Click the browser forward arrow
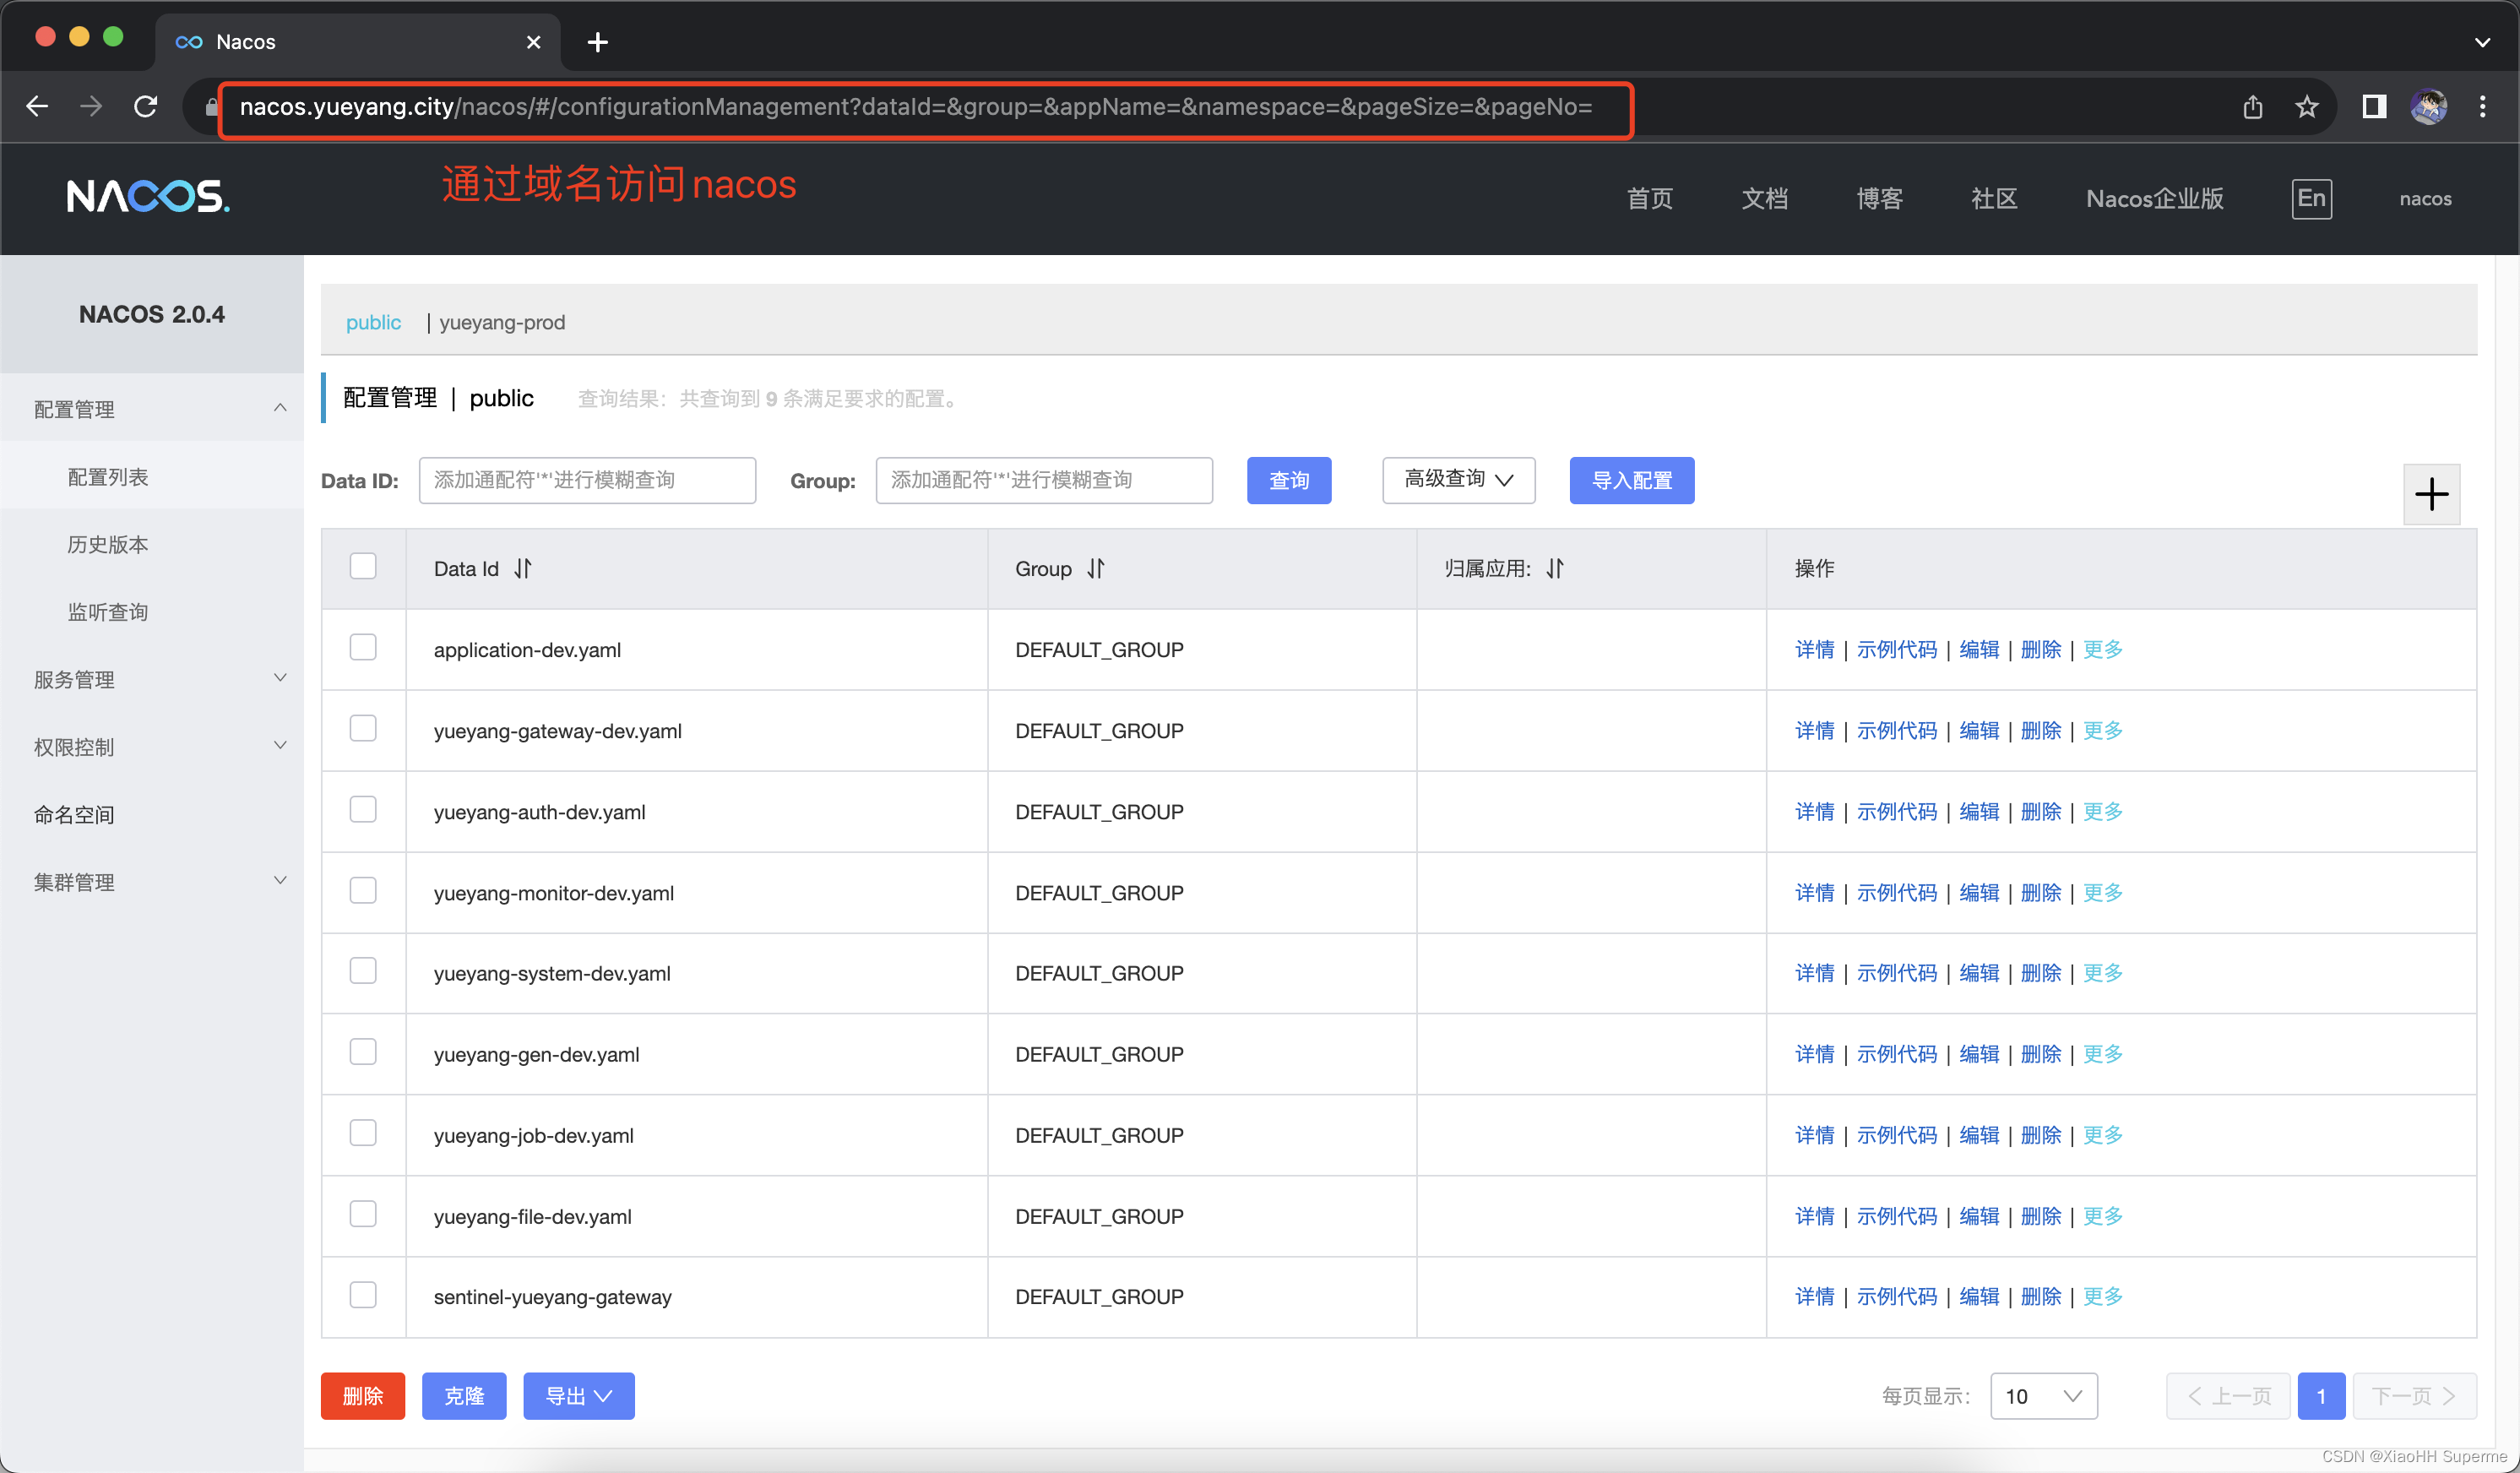 point(91,106)
